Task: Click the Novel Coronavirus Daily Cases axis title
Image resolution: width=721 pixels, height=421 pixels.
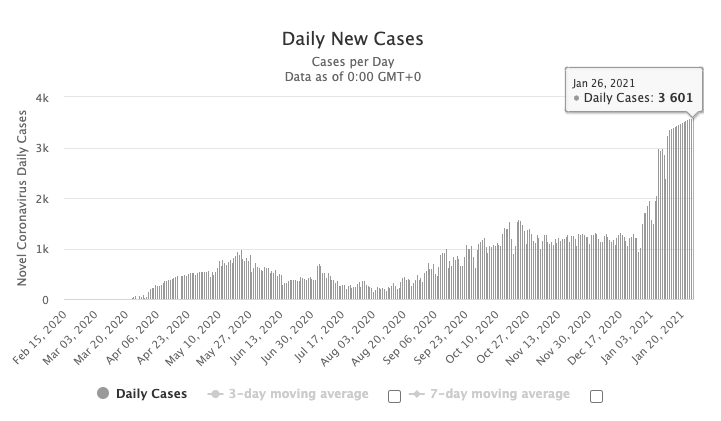Action: point(22,198)
